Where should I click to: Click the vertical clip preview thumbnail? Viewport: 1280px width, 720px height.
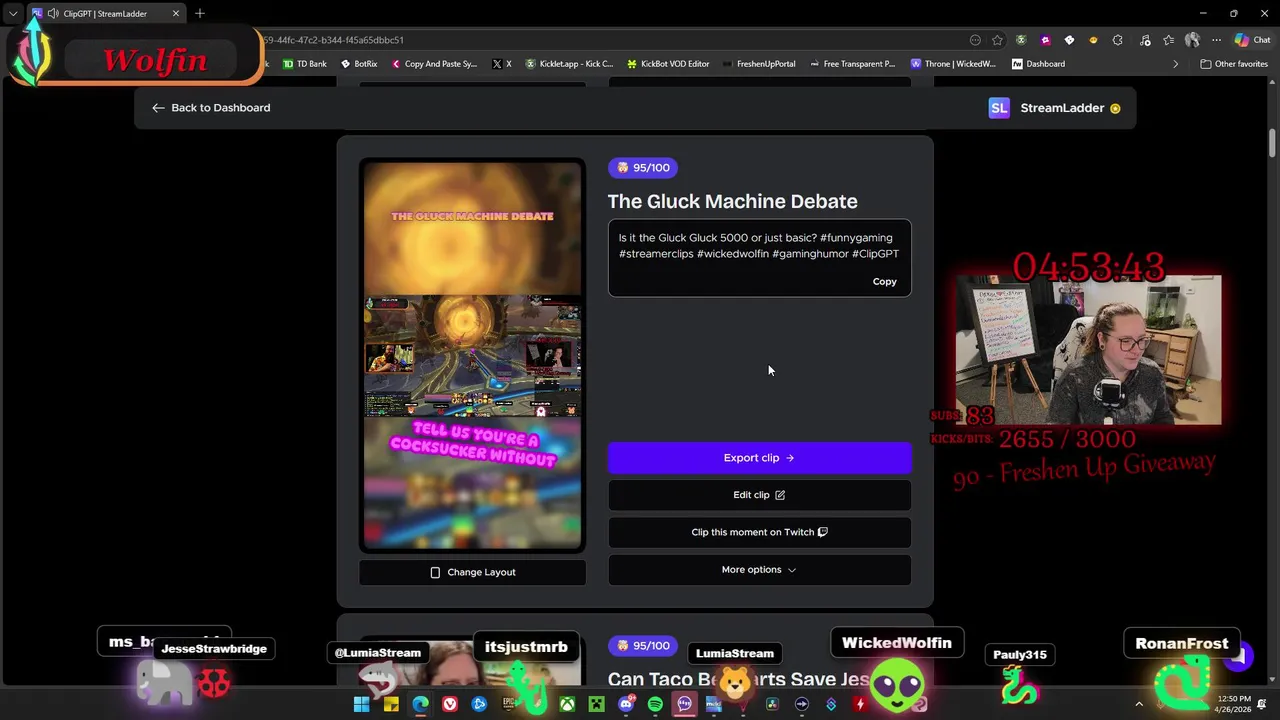472,356
